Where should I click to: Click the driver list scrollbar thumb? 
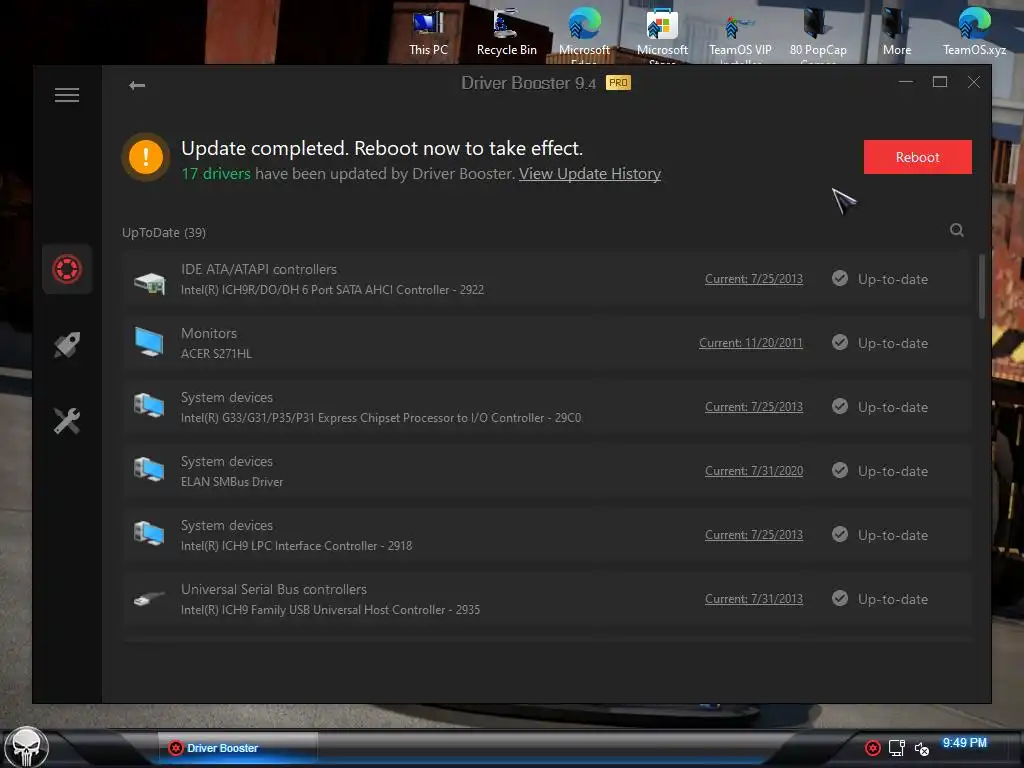click(982, 286)
